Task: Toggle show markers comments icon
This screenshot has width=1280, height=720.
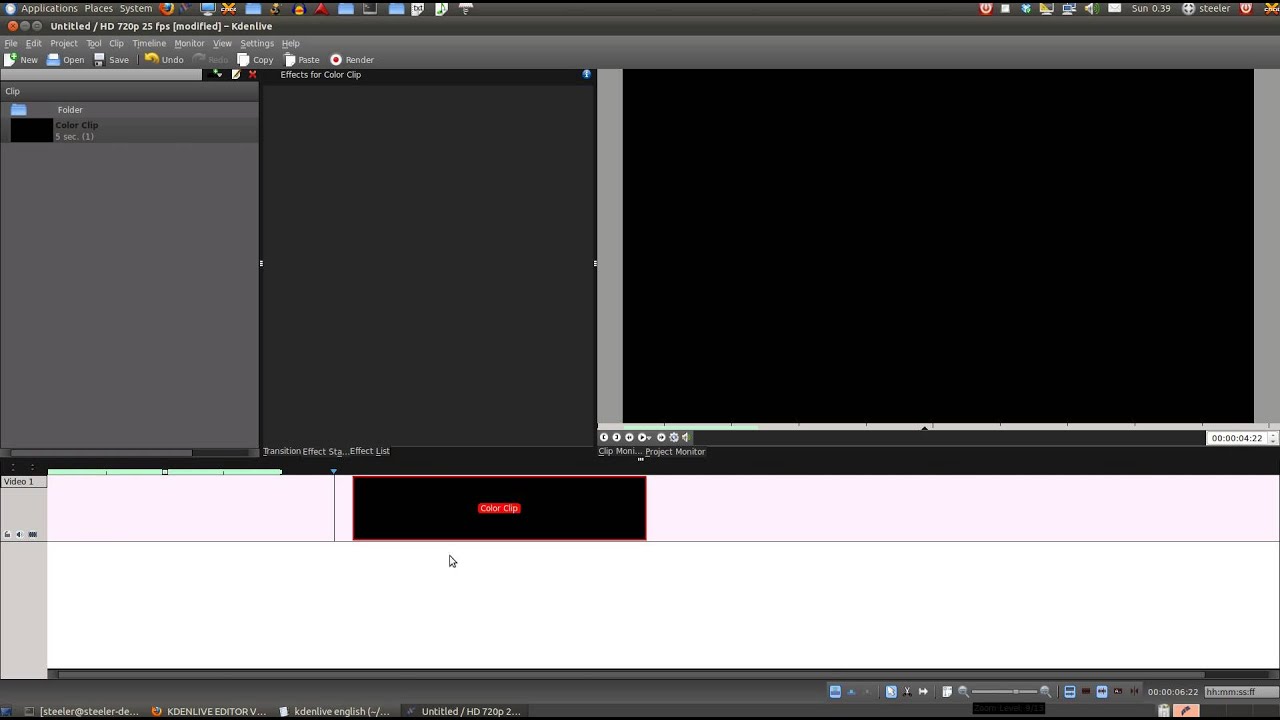Action: point(1118,691)
